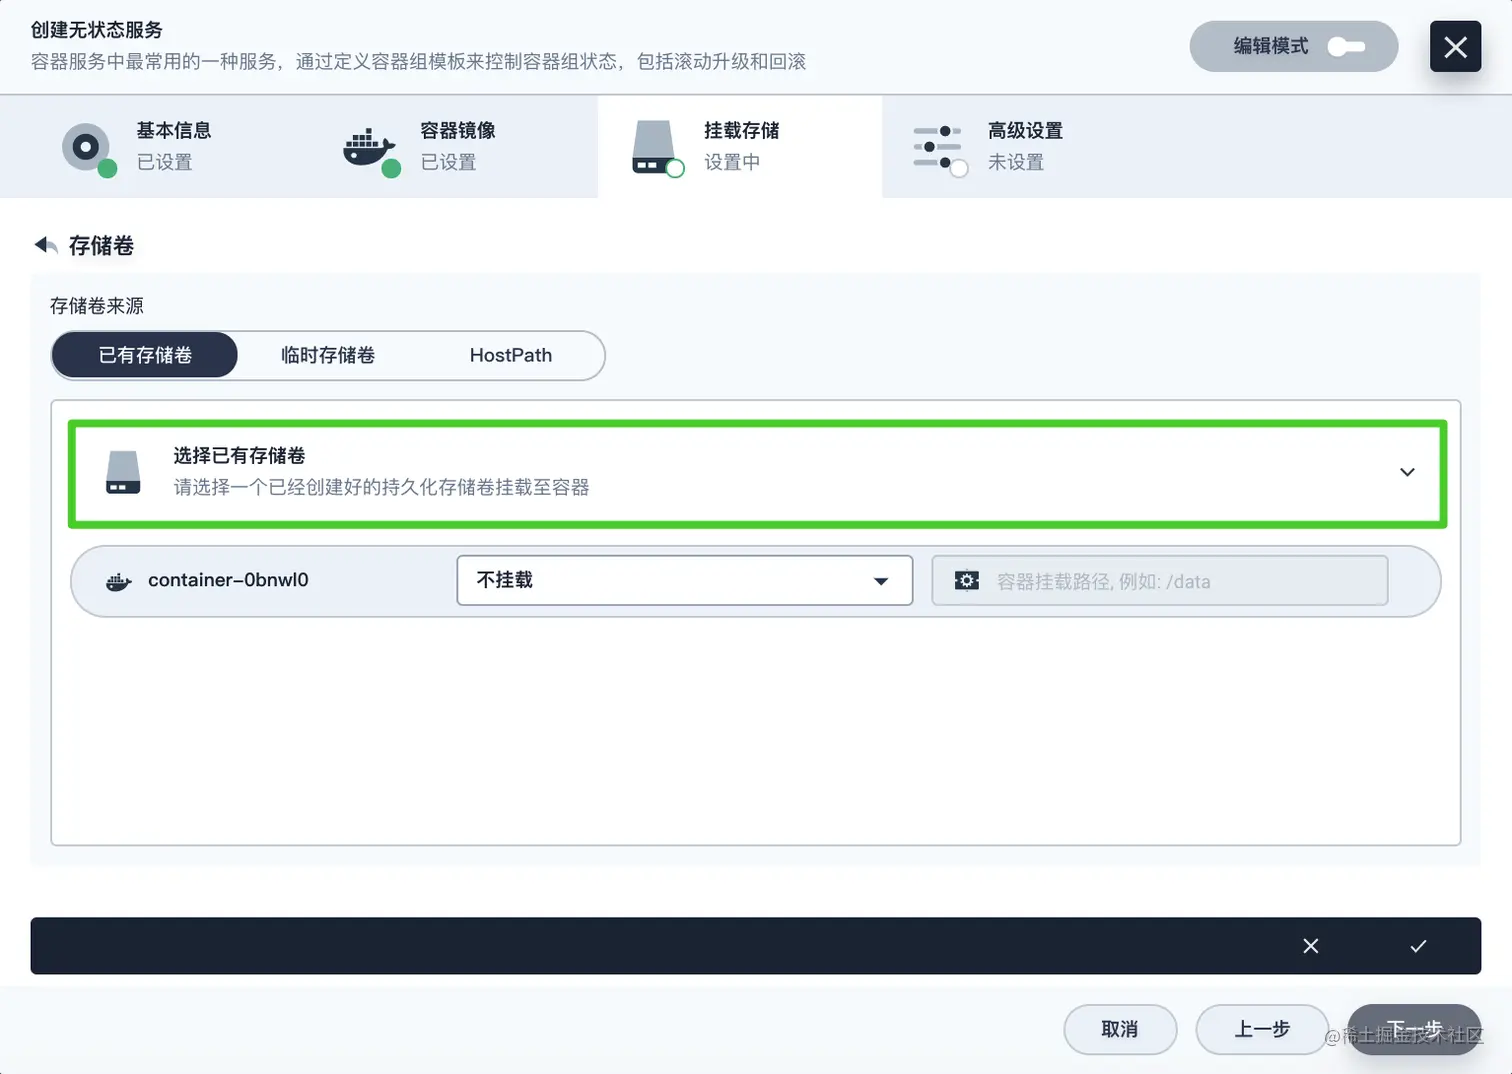Click the back arrow beside 存储卷
The image size is (1512, 1074).
pos(46,245)
